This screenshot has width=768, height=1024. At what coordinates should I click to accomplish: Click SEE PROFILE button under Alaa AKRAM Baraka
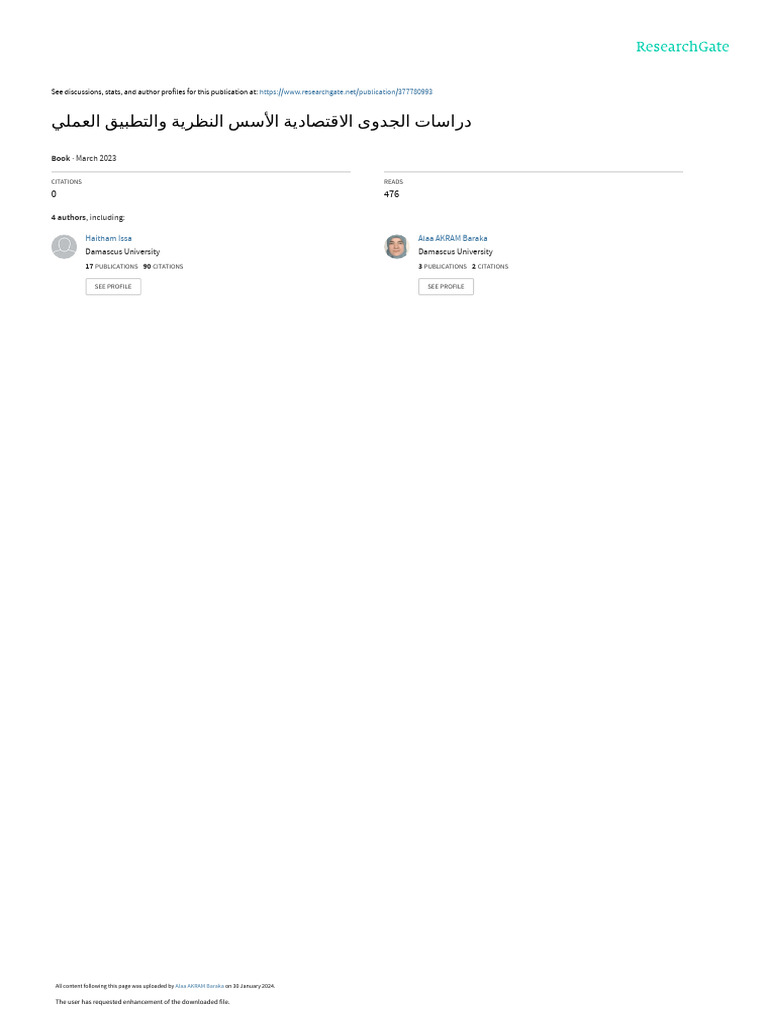pyautogui.click(x=446, y=287)
